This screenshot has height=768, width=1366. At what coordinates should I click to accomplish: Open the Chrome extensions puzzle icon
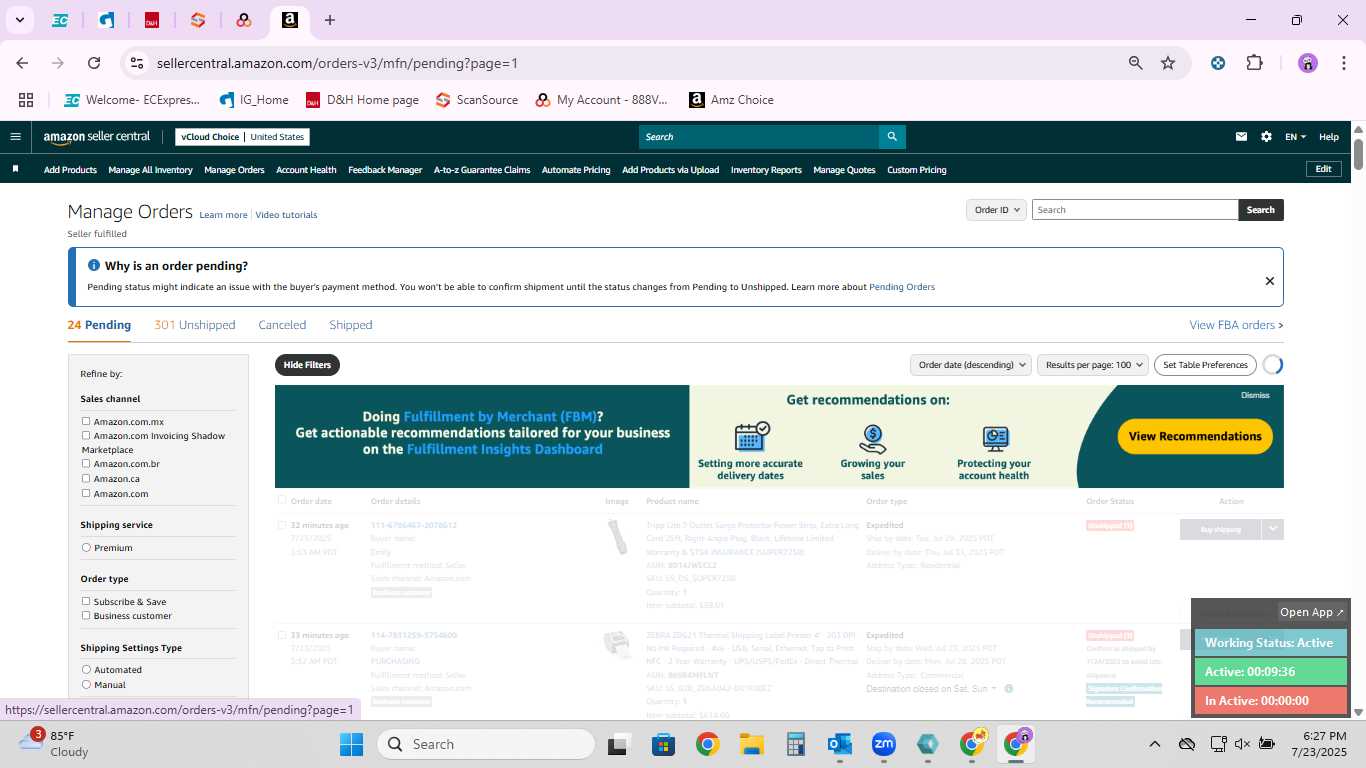1254,63
